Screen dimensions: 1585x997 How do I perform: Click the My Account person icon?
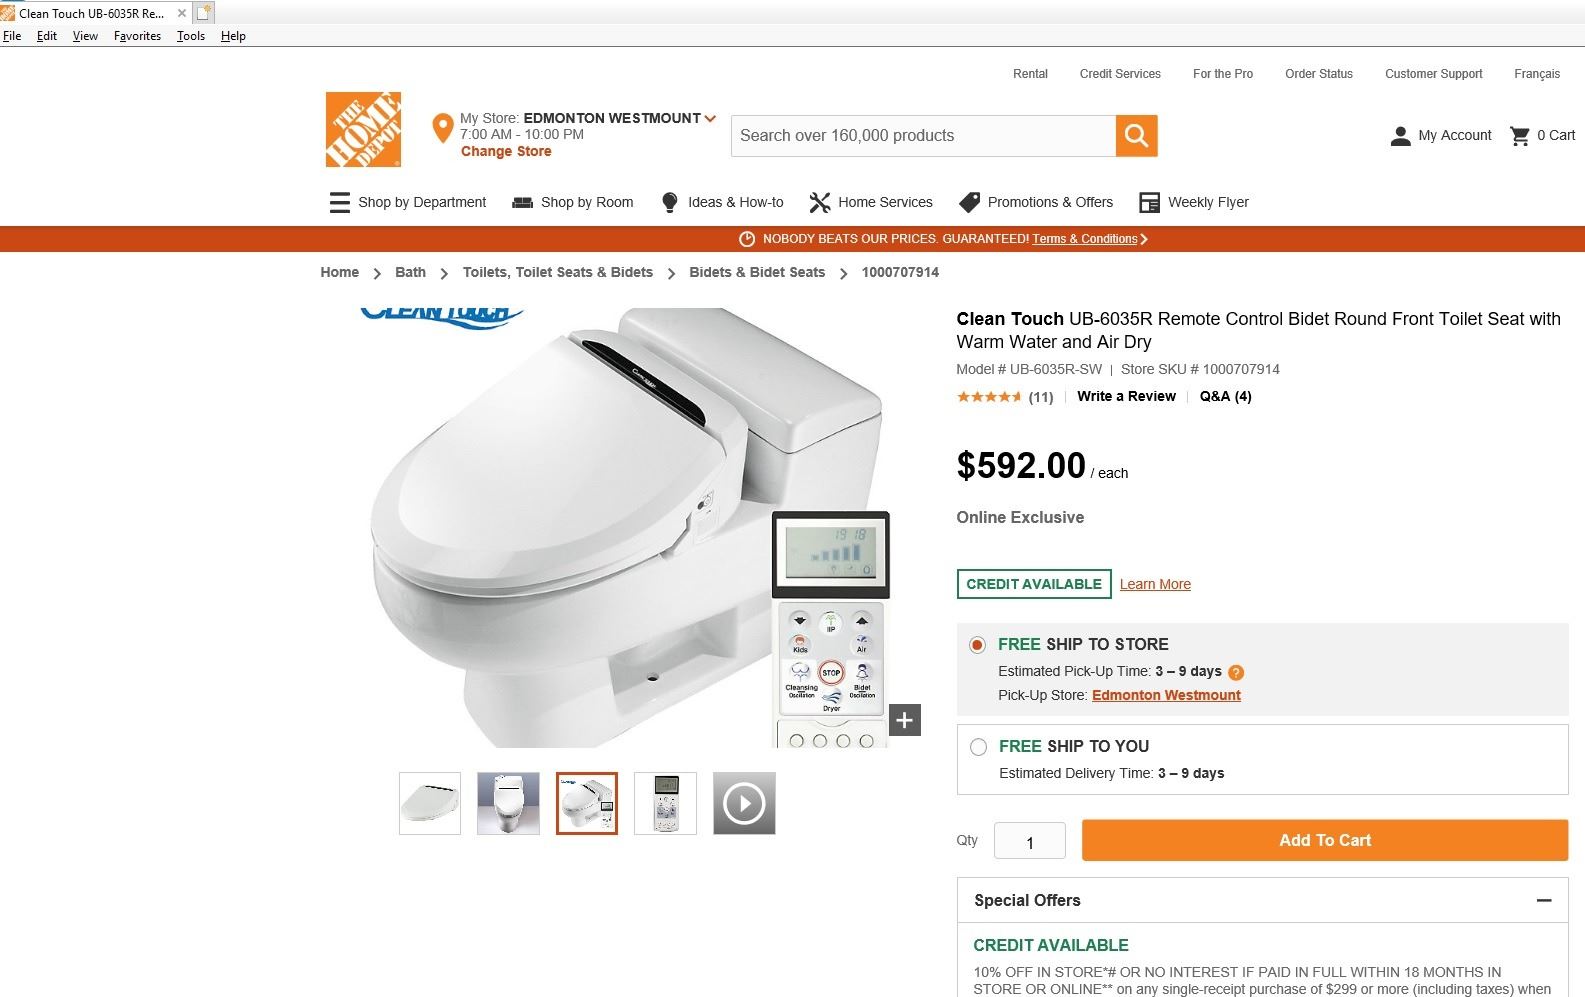tap(1400, 136)
